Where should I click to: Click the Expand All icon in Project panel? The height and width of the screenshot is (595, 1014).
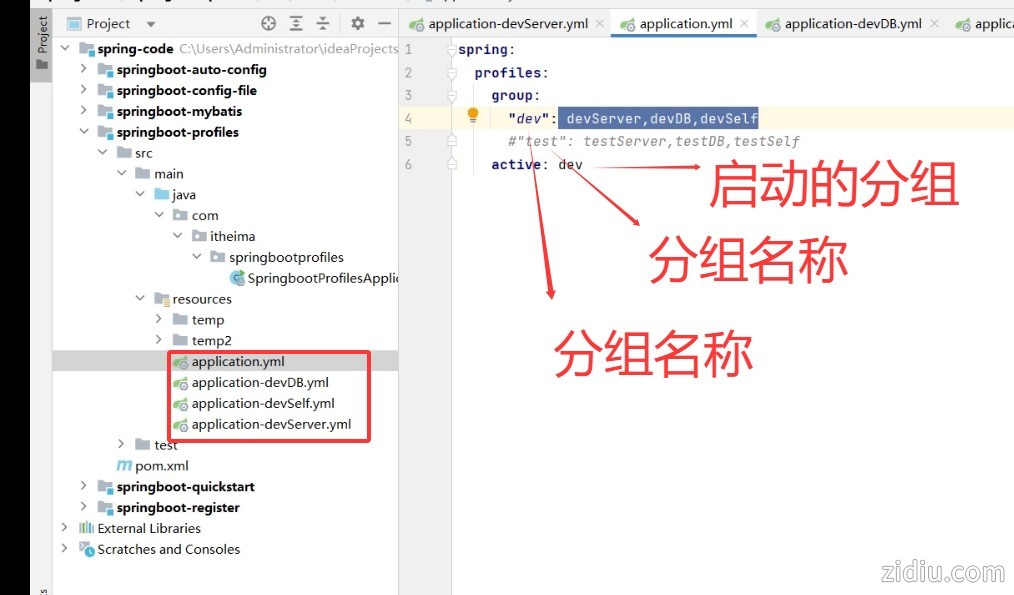click(296, 23)
